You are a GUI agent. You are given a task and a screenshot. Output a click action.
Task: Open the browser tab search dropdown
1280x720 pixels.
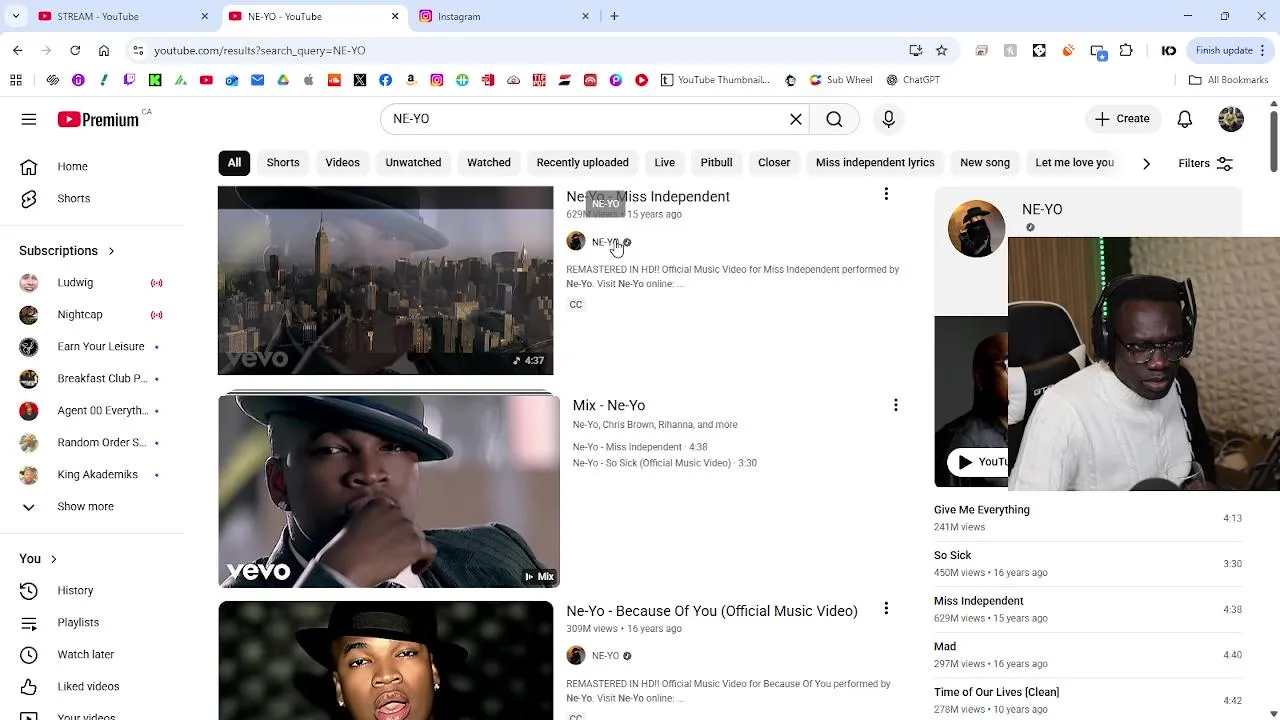click(x=16, y=16)
